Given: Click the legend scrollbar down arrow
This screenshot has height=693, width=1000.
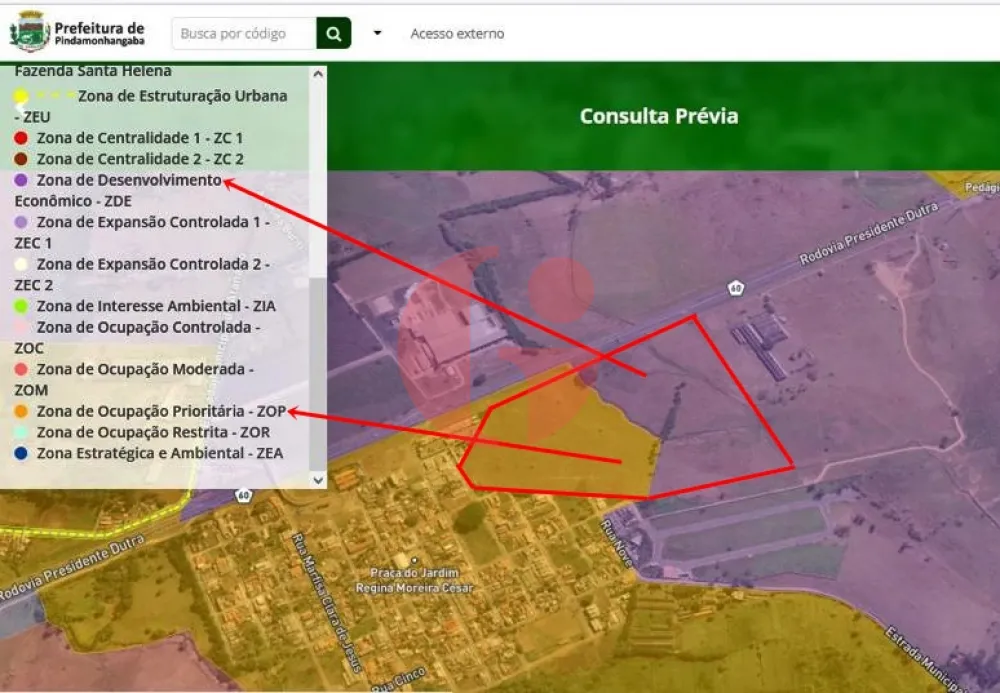Looking at the screenshot, I should (x=318, y=480).
